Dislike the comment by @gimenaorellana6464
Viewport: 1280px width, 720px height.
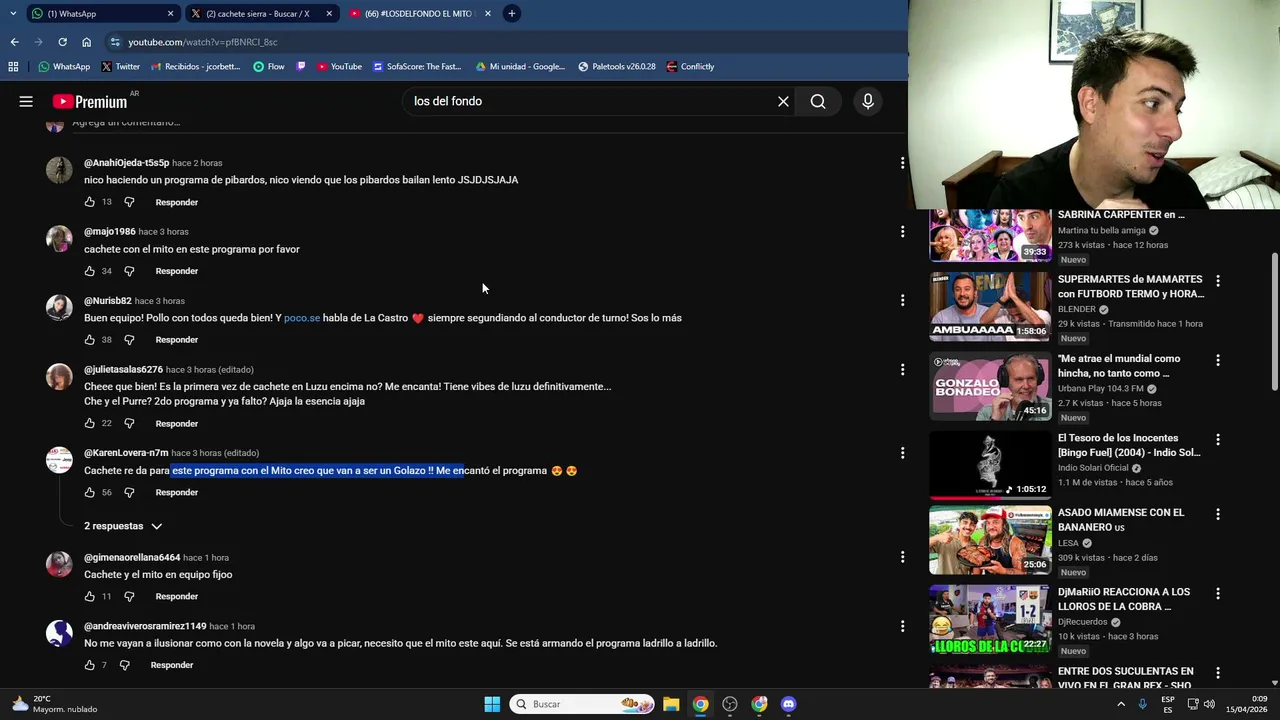(129, 596)
